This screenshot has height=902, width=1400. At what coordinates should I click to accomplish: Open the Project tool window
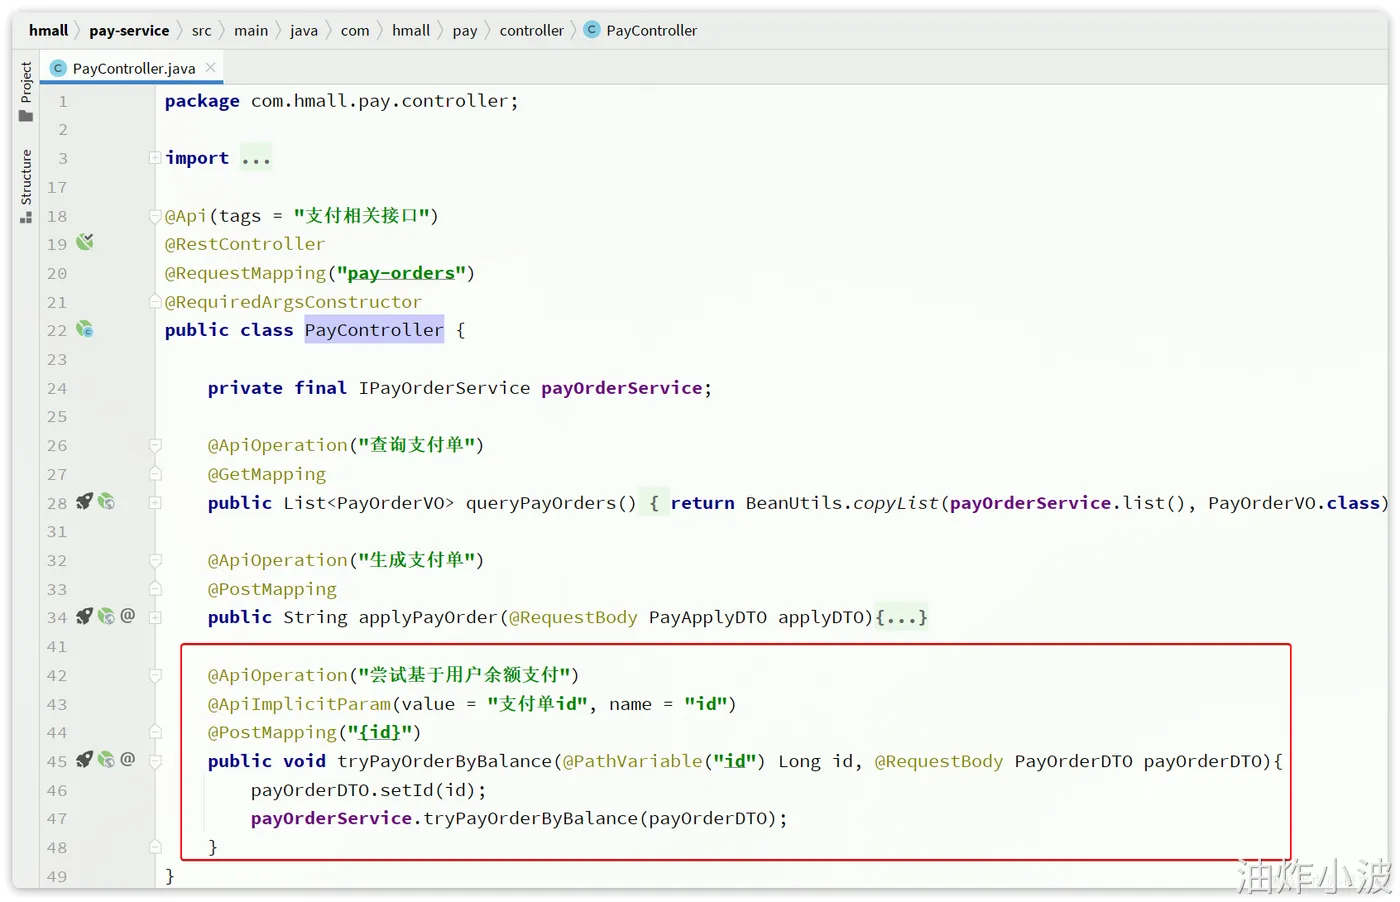26,91
